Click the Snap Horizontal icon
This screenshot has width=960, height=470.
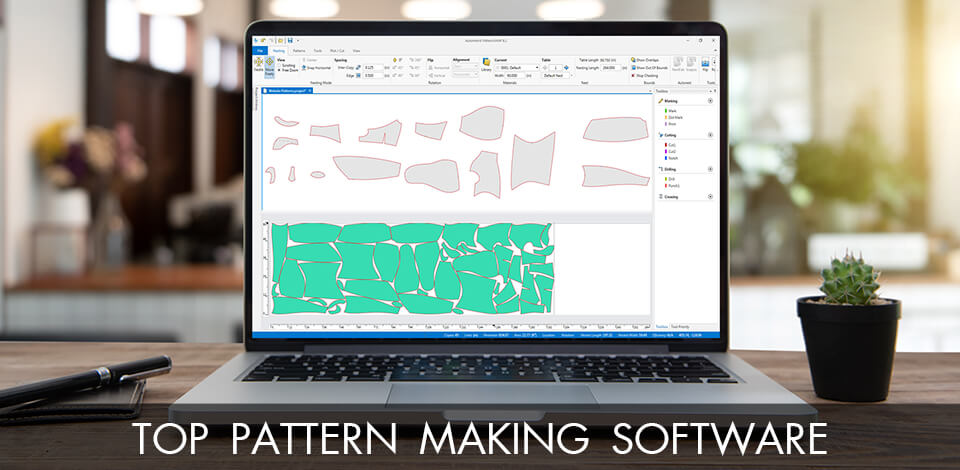pyautogui.click(x=304, y=67)
